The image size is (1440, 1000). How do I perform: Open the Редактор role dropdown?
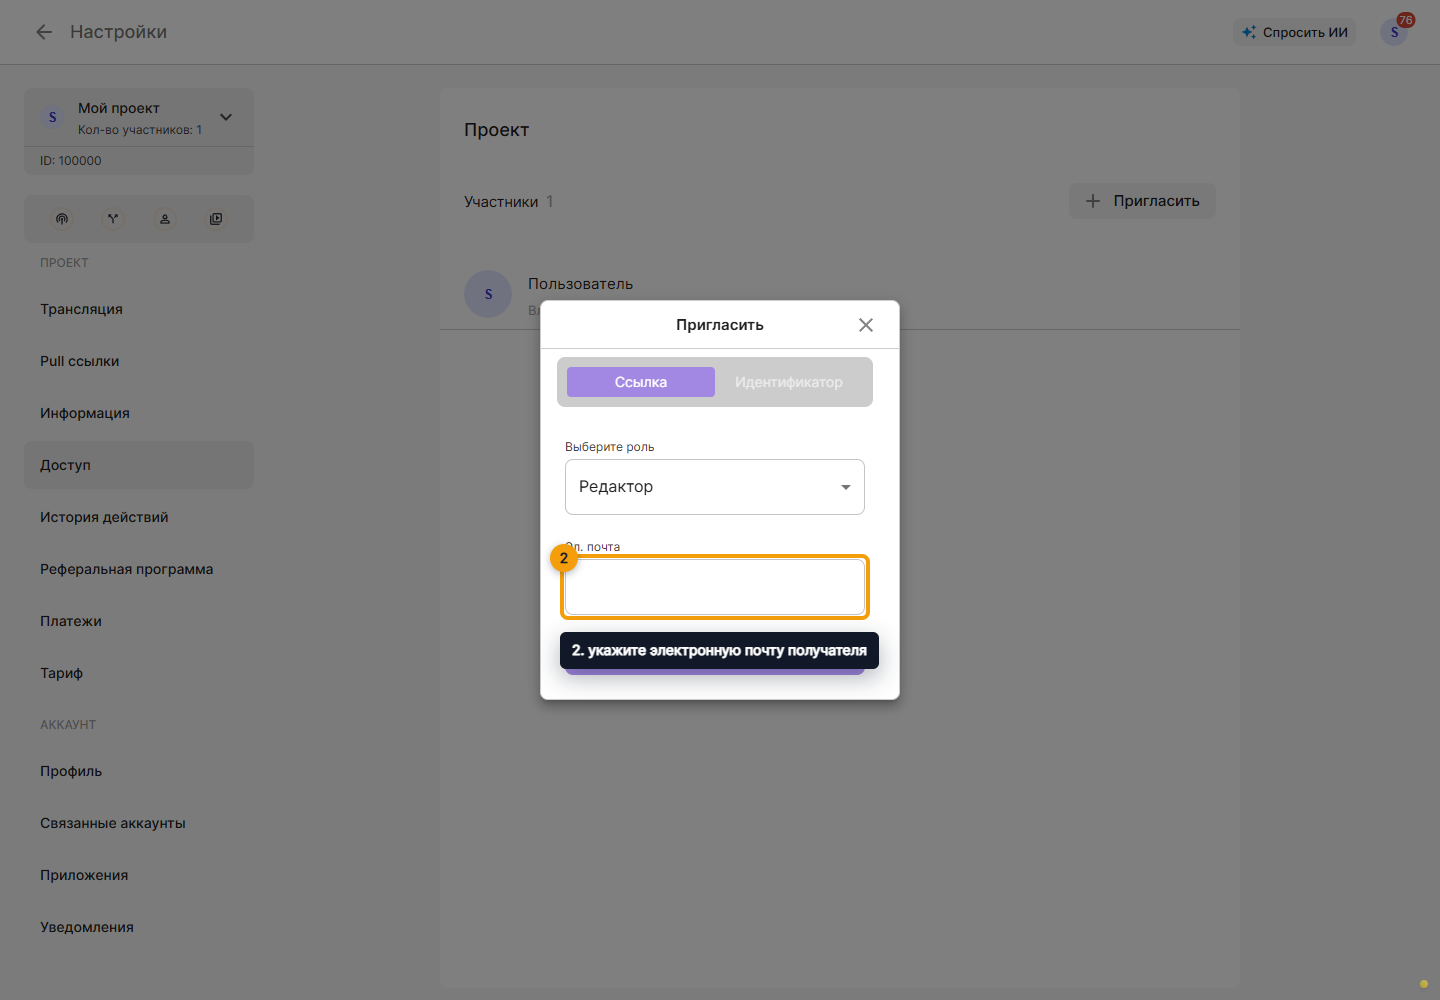(x=715, y=487)
